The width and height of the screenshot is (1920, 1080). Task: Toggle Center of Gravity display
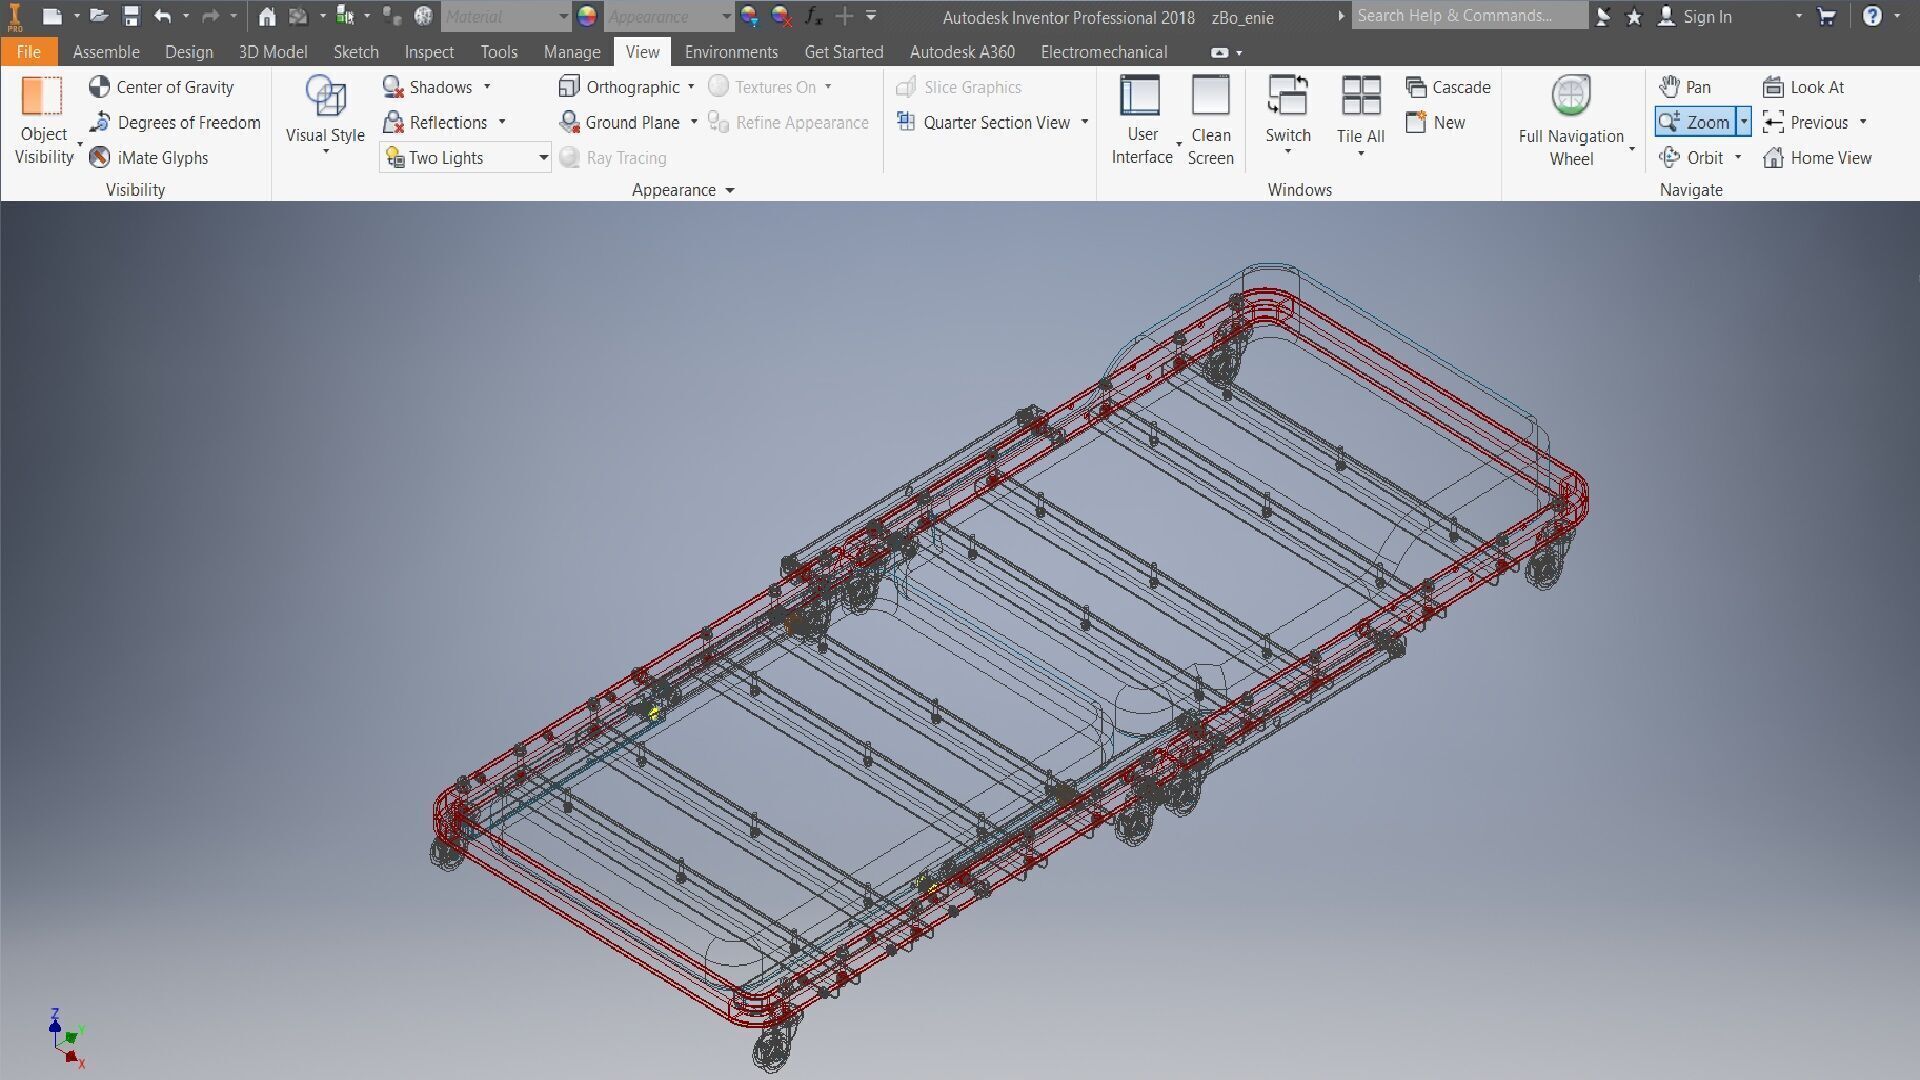(x=161, y=87)
